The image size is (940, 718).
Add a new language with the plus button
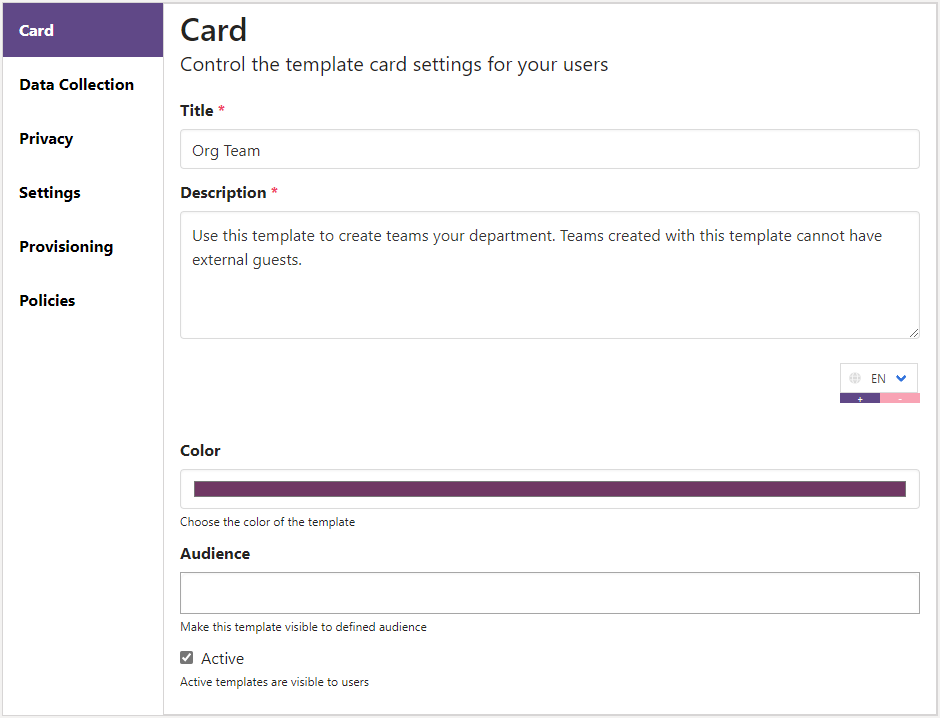(860, 398)
